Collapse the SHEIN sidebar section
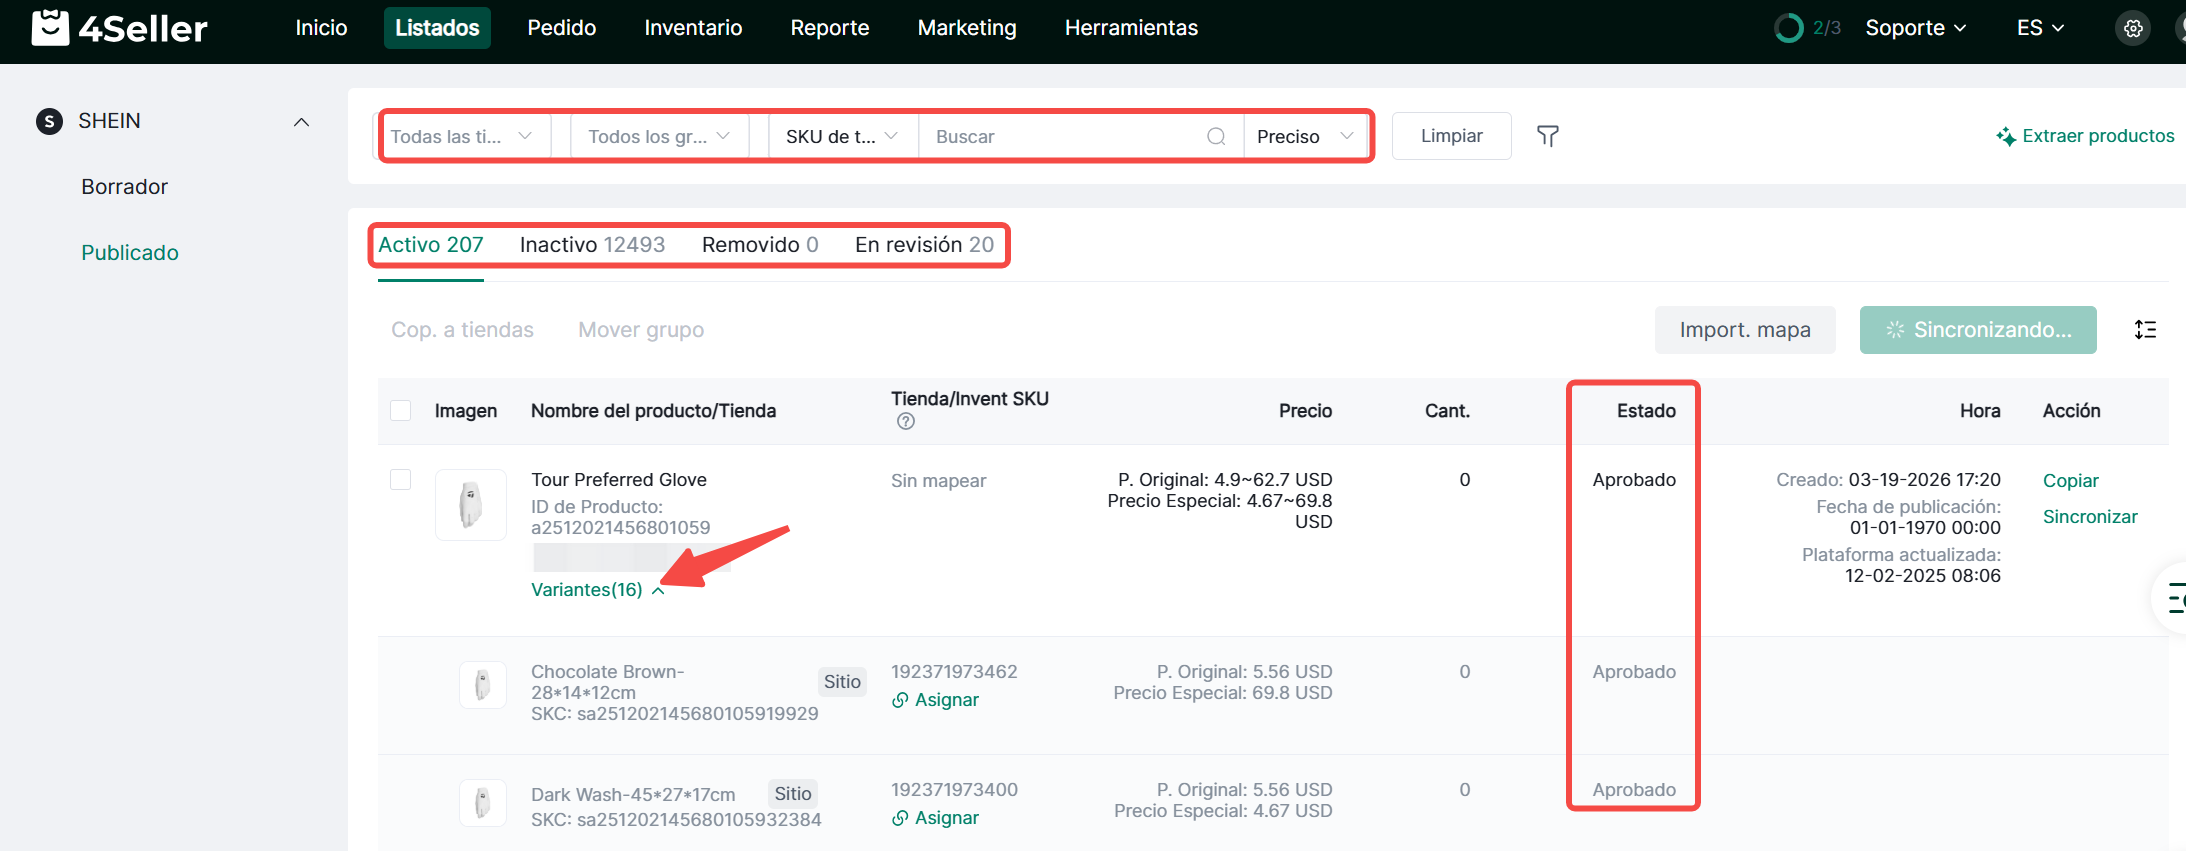Image resolution: width=2186 pixels, height=851 pixels. click(x=301, y=122)
